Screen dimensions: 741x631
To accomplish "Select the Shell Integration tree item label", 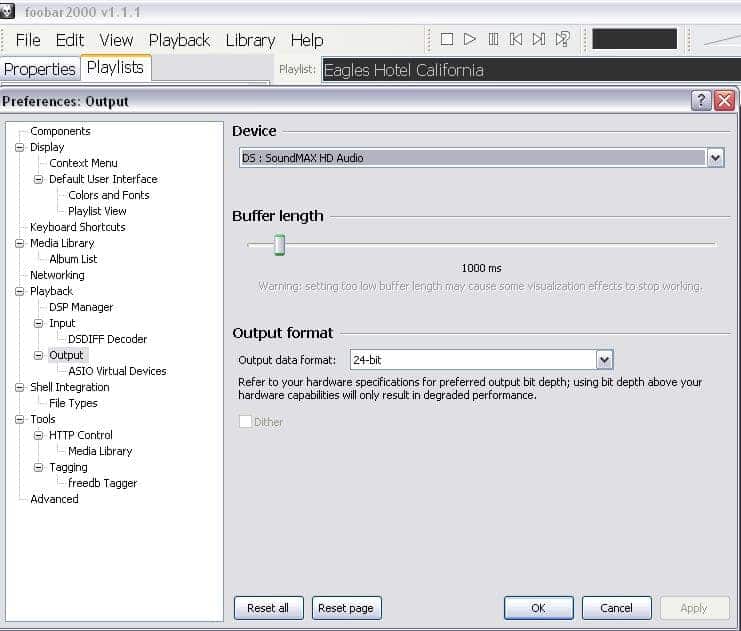I will pos(69,388).
